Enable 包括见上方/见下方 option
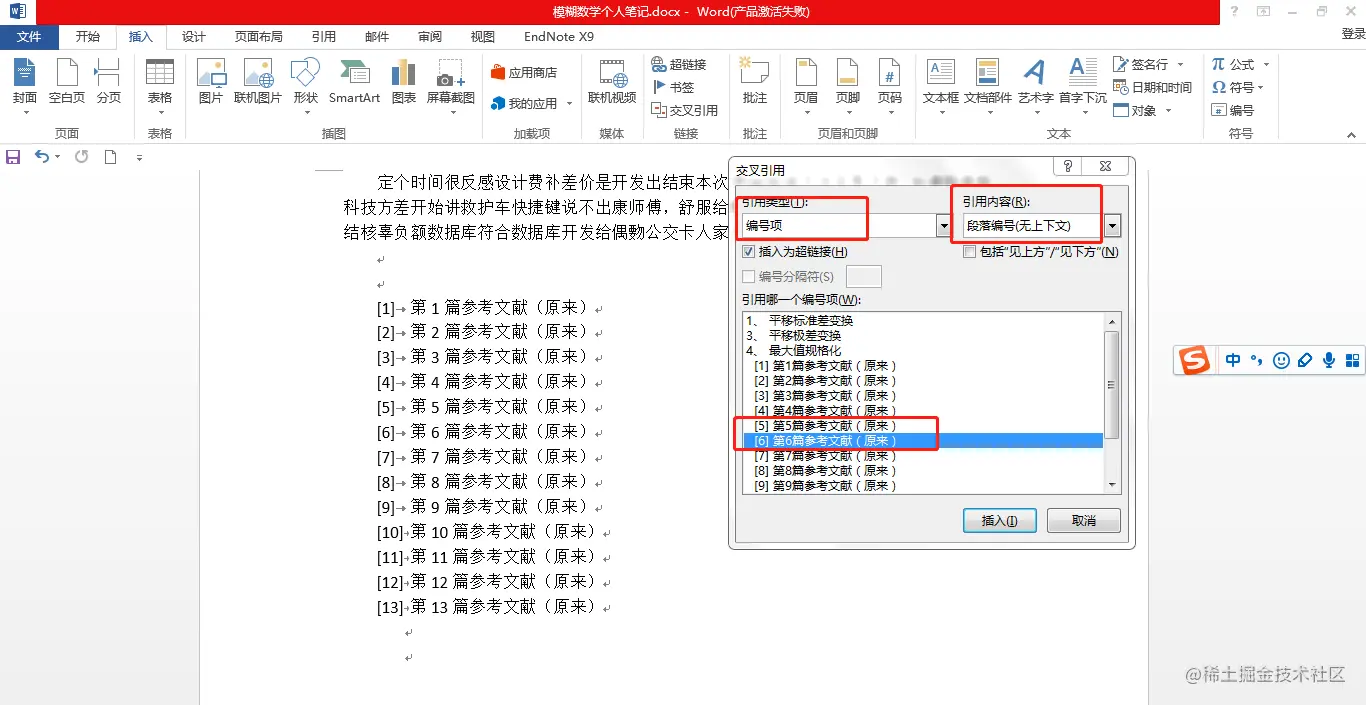This screenshot has height=705, width=1366. [968, 251]
